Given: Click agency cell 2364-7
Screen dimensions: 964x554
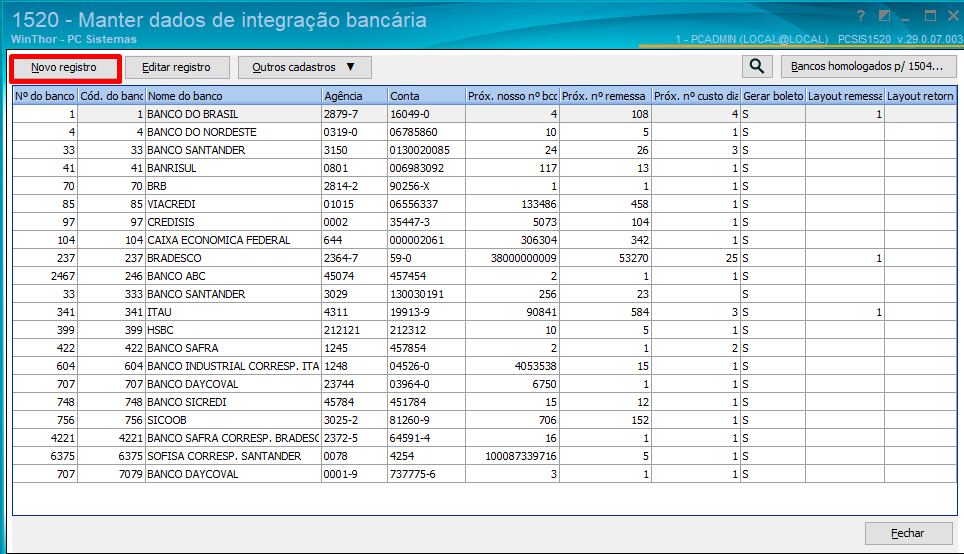Looking at the screenshot, I should (x=354, y=258).
